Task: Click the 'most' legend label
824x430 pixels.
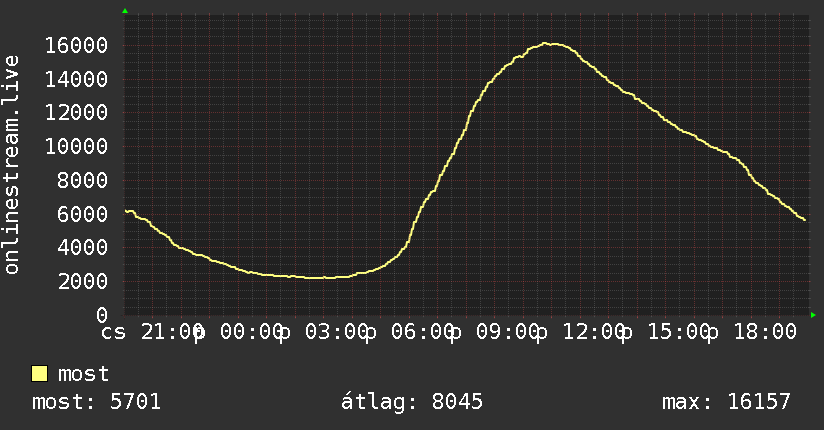Action: point(83,374)
